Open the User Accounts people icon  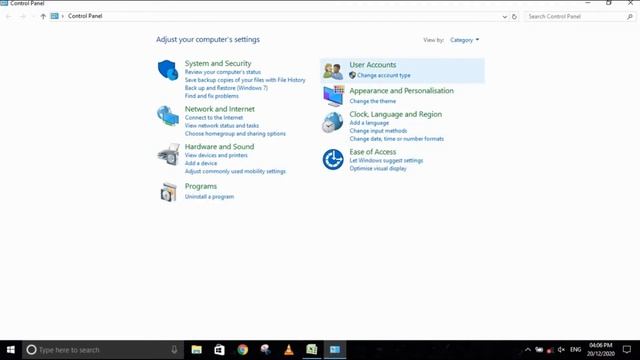(333, 71)
